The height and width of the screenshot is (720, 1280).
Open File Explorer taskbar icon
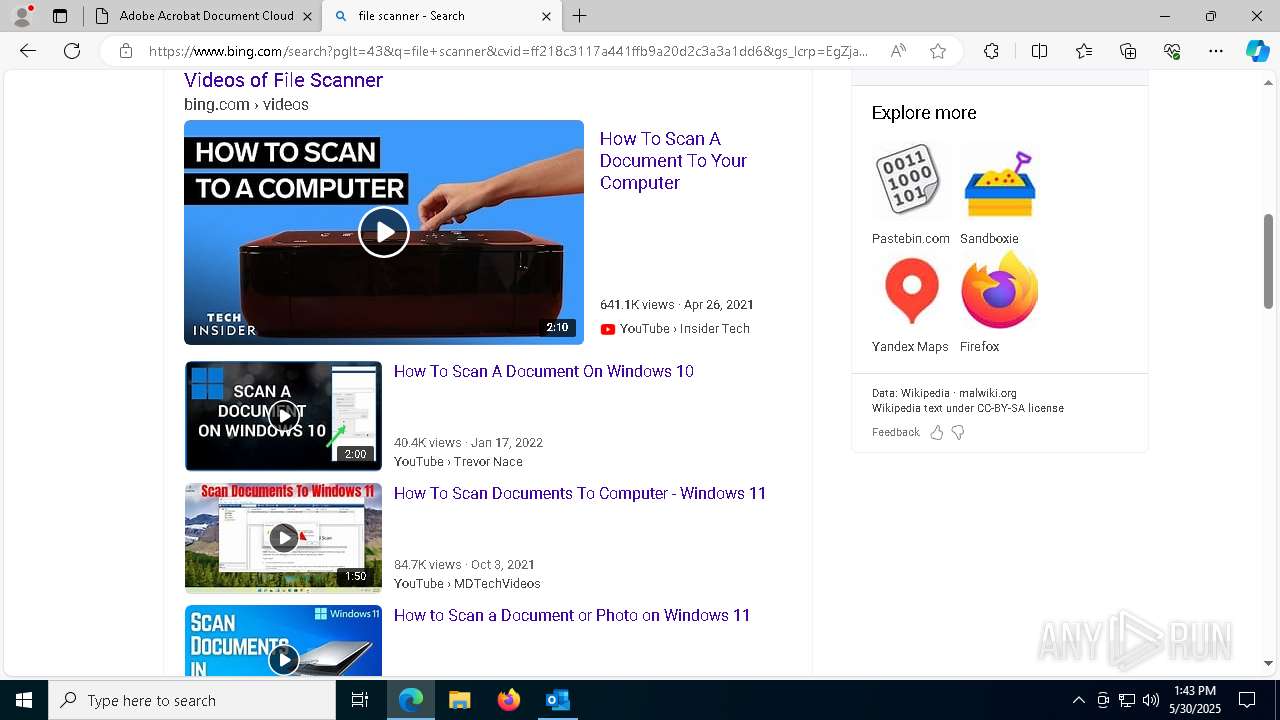click(x=460, y=700)
